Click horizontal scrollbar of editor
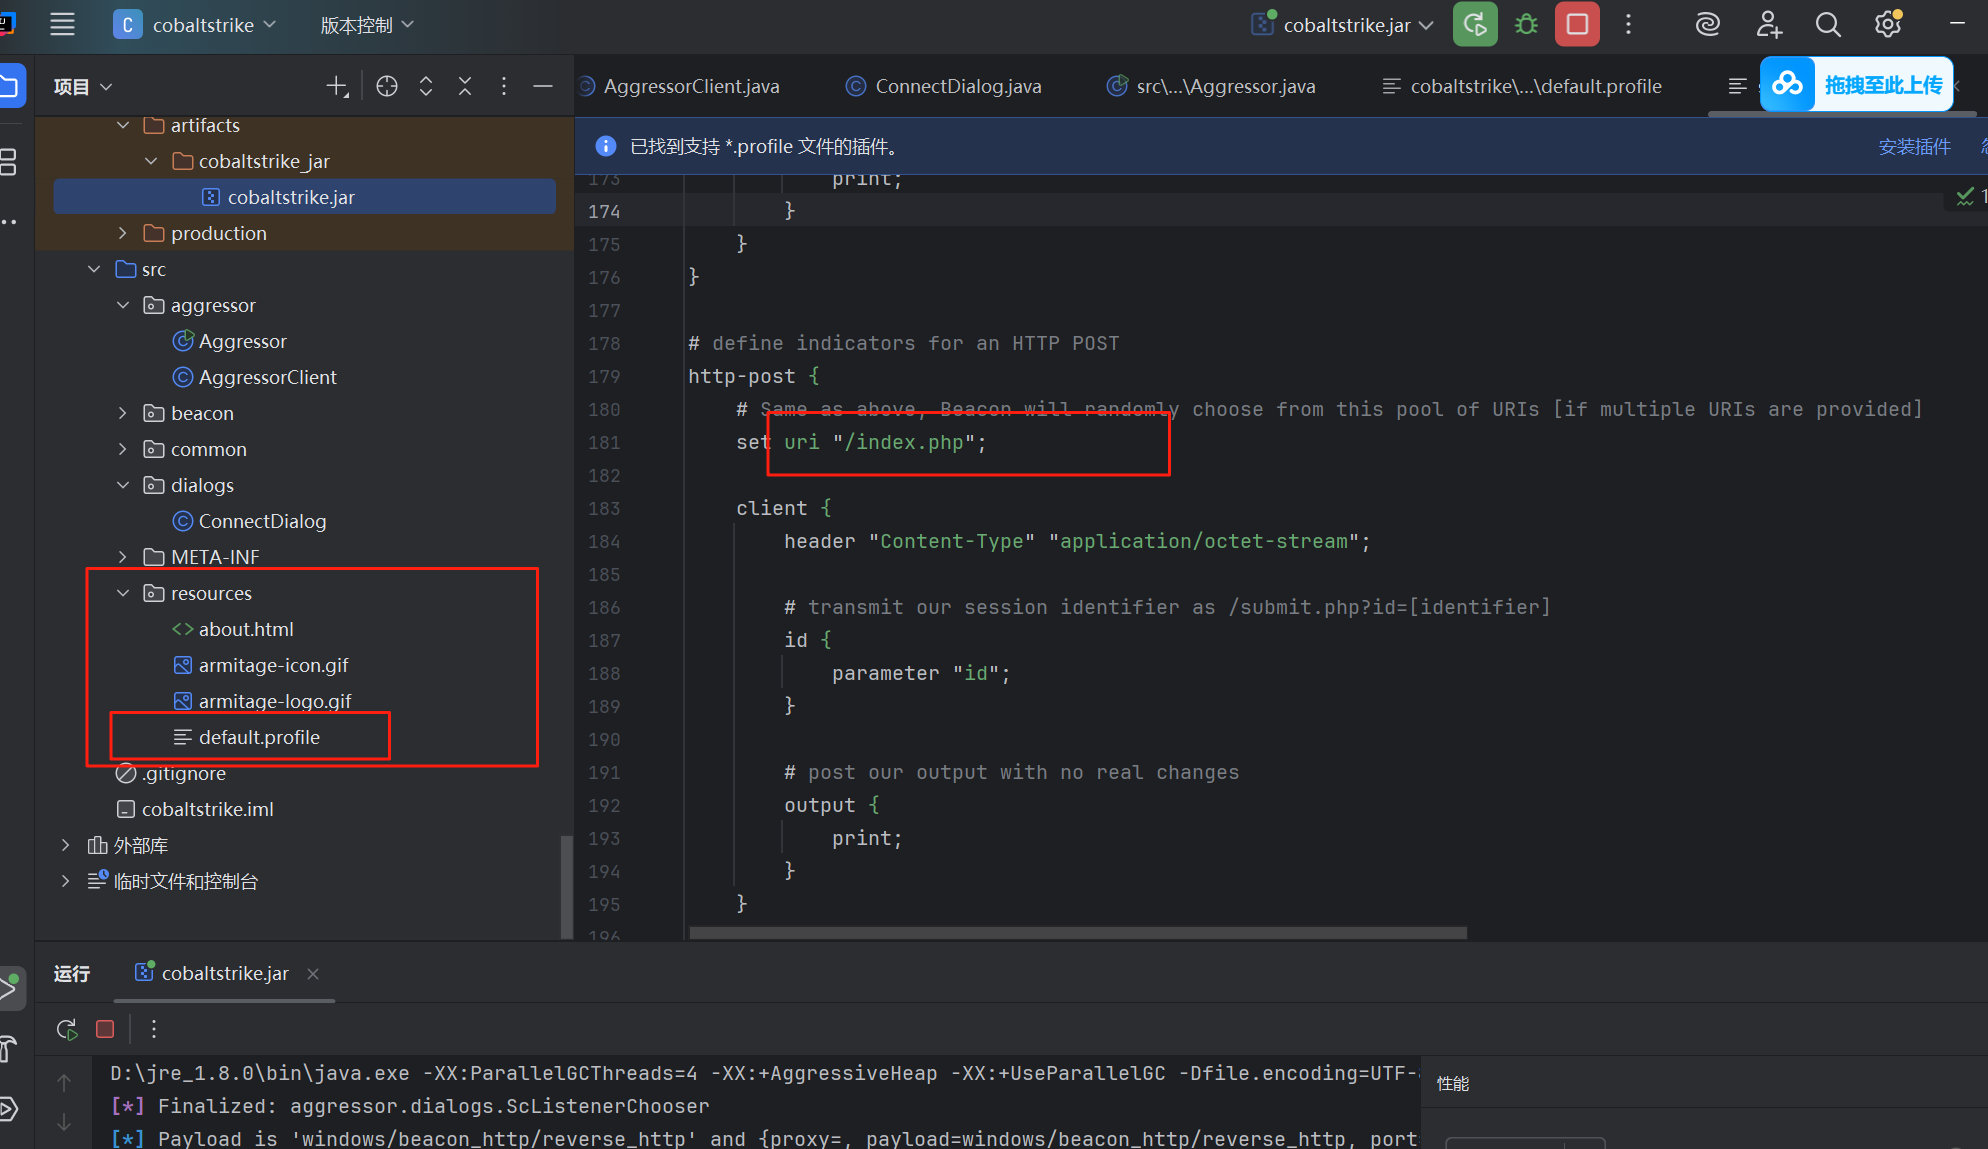 pos(1078,932)
